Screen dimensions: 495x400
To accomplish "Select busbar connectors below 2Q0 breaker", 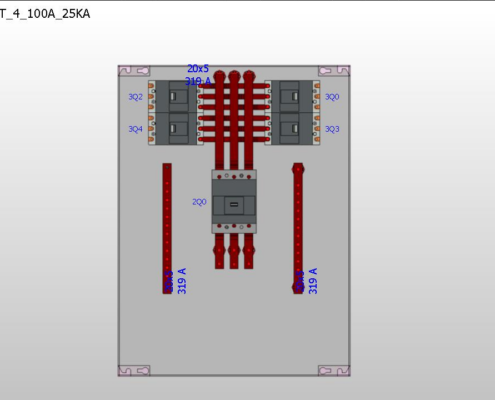I will [x=234, y=251].
